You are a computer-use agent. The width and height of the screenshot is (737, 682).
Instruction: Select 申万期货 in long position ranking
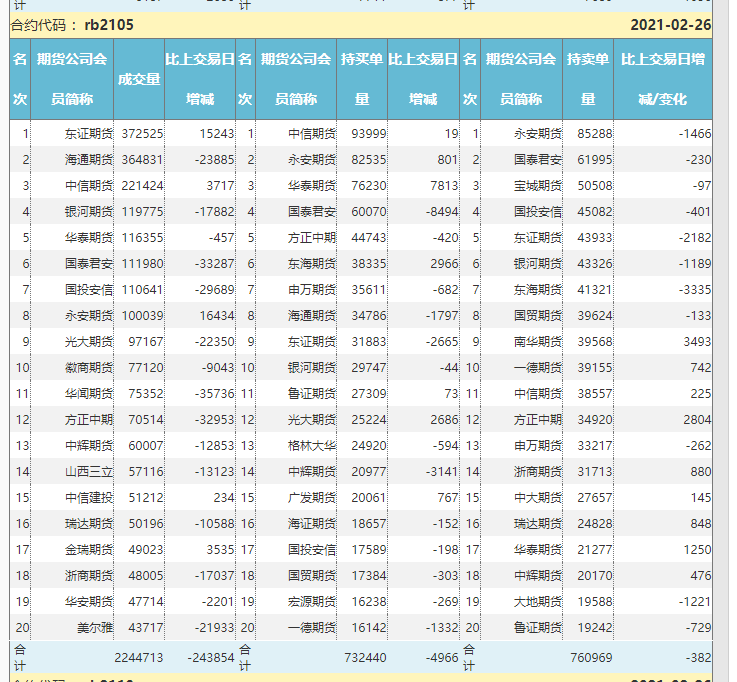(312, 290)
